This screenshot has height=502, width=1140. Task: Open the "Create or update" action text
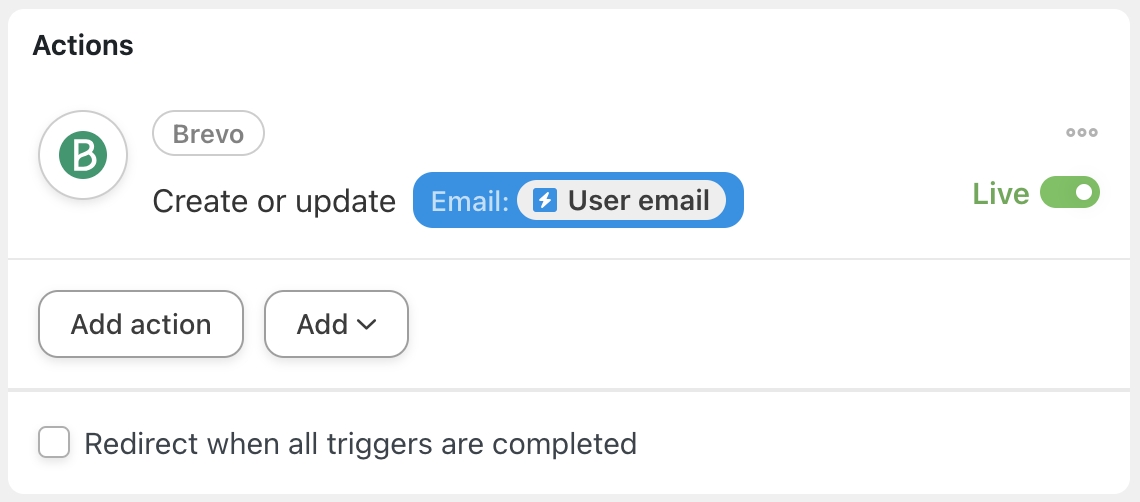[274, 201]
